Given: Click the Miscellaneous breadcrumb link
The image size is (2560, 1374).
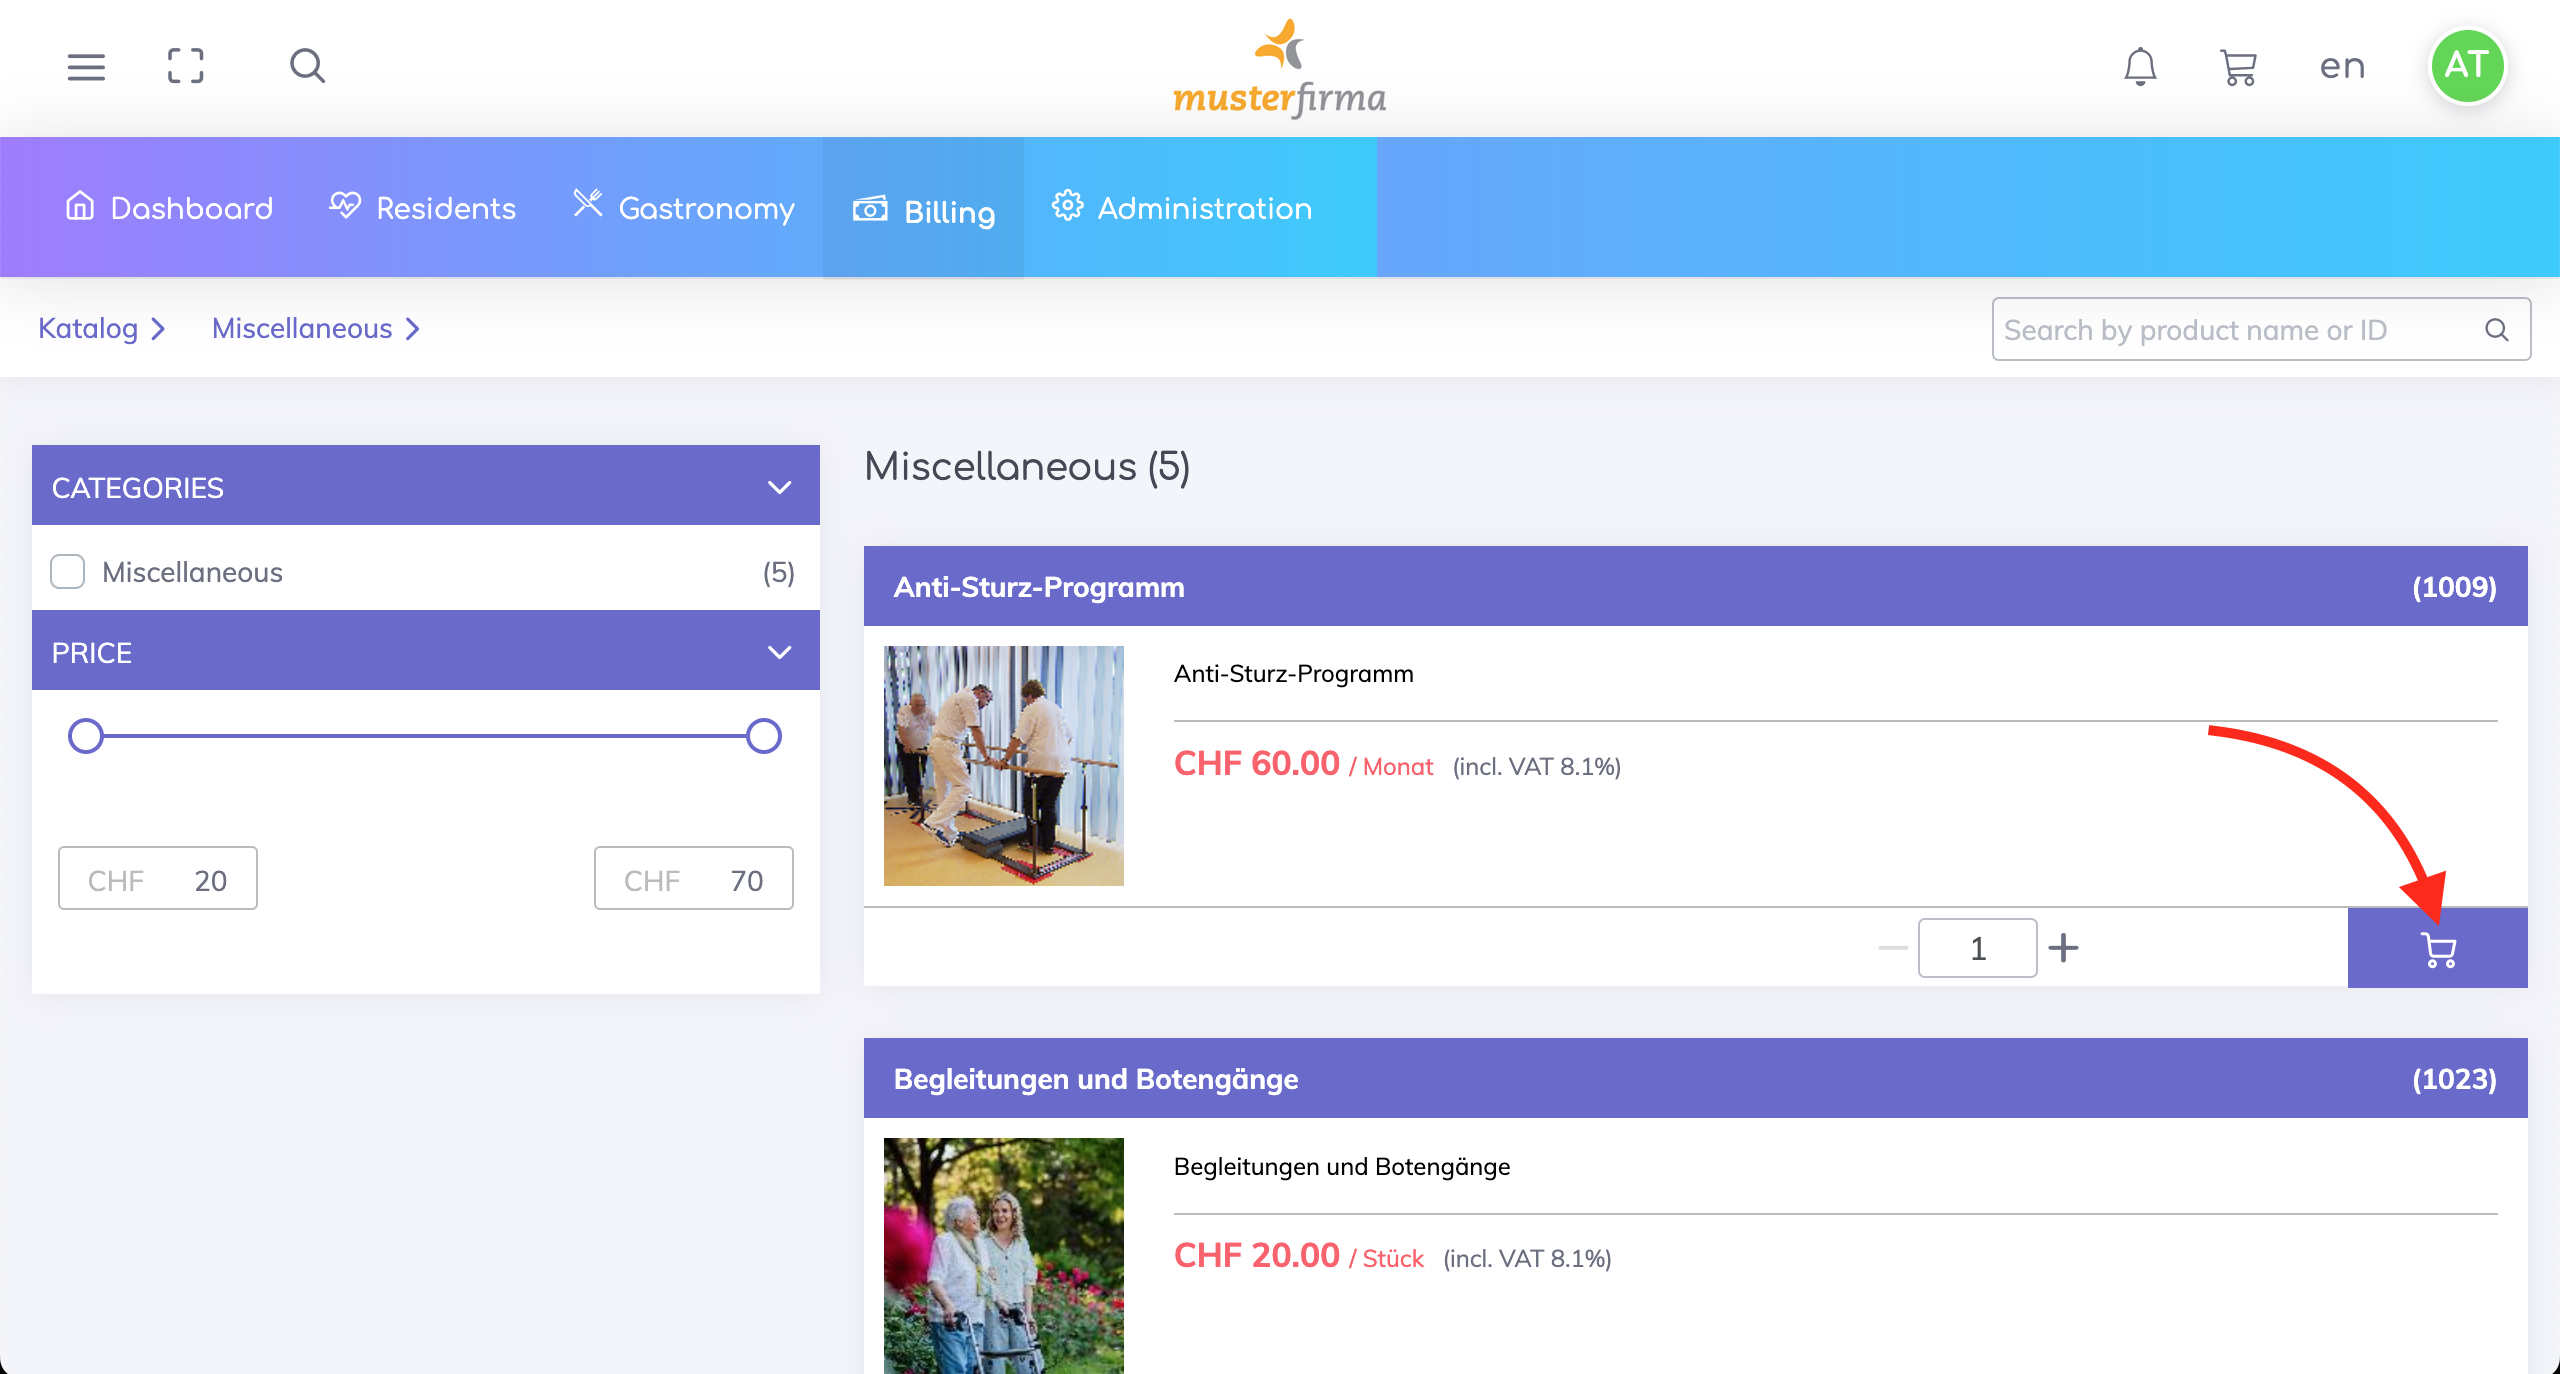Looking at the screenshot, I should tap(302, 328).
